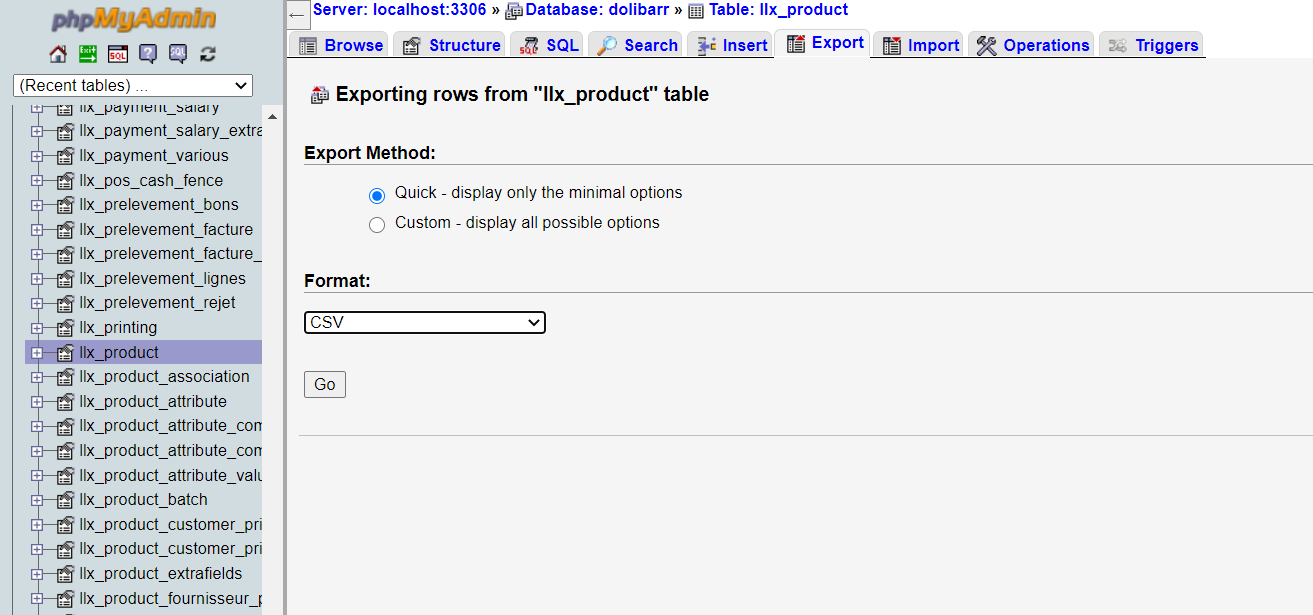Open the llx_prelevement_lignes table link
1313x615 pixels.
click(x=163, y=279)
